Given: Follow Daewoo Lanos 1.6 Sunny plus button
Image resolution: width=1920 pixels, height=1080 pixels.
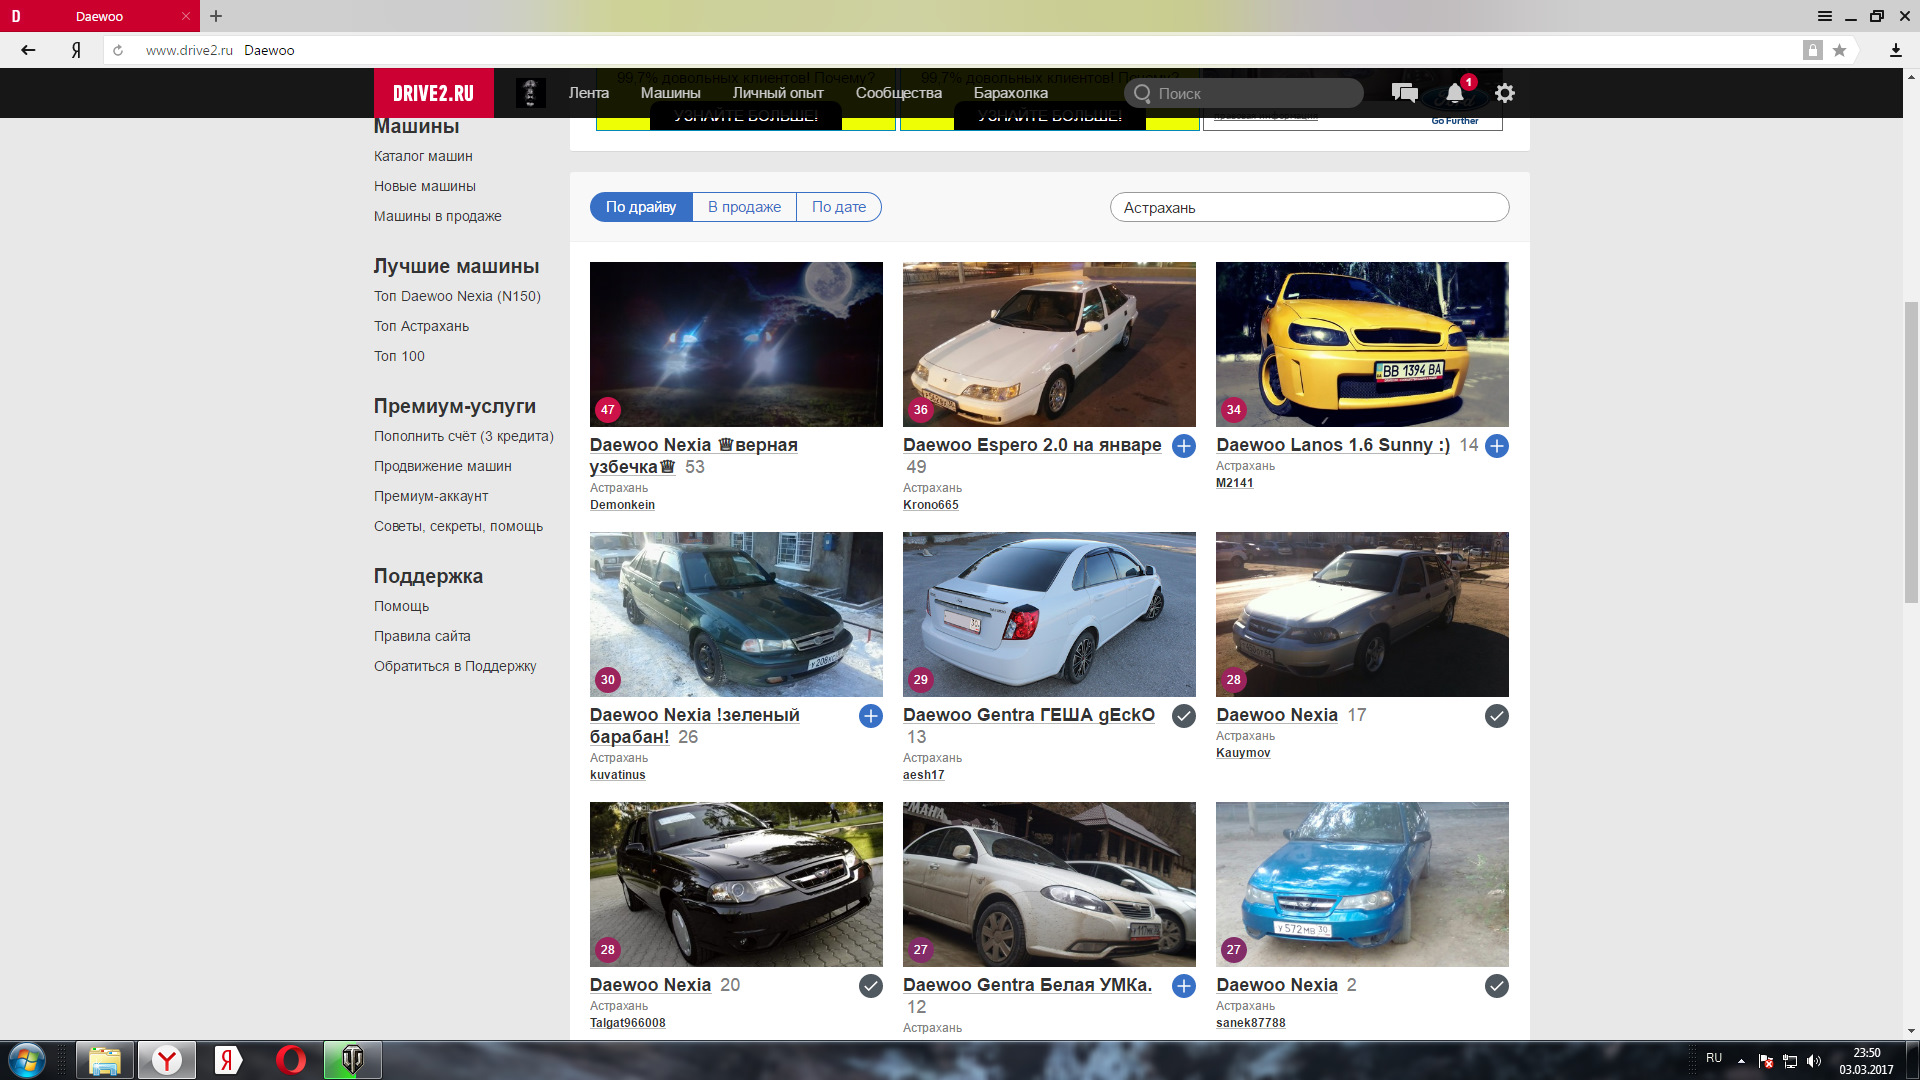Looking at the screenshot, I should (x=1496, y=446).
